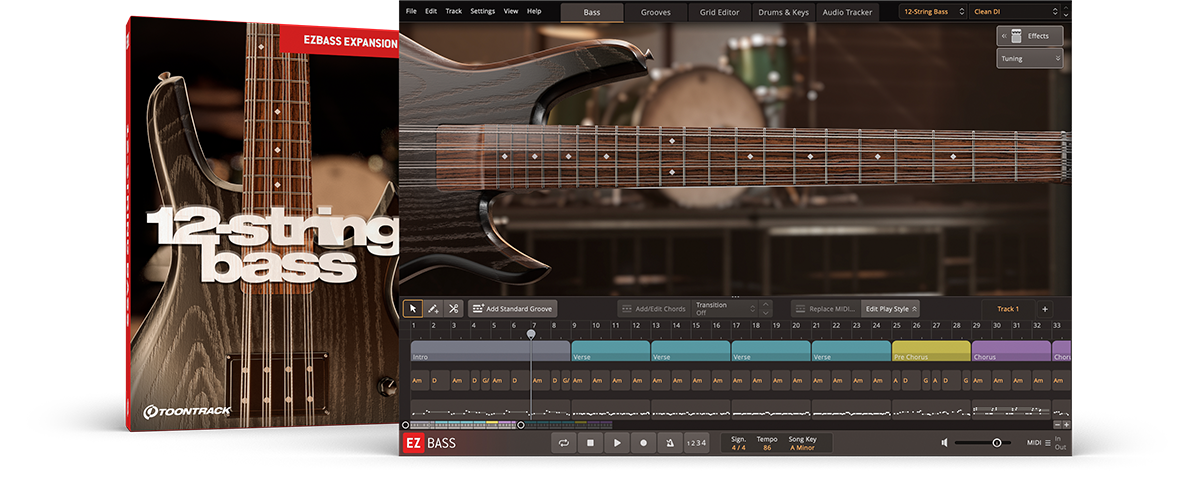Screen dimensions: 1200x488
Task: Open the Track menu
Action: pyautogui.click(x=454, y=11)
